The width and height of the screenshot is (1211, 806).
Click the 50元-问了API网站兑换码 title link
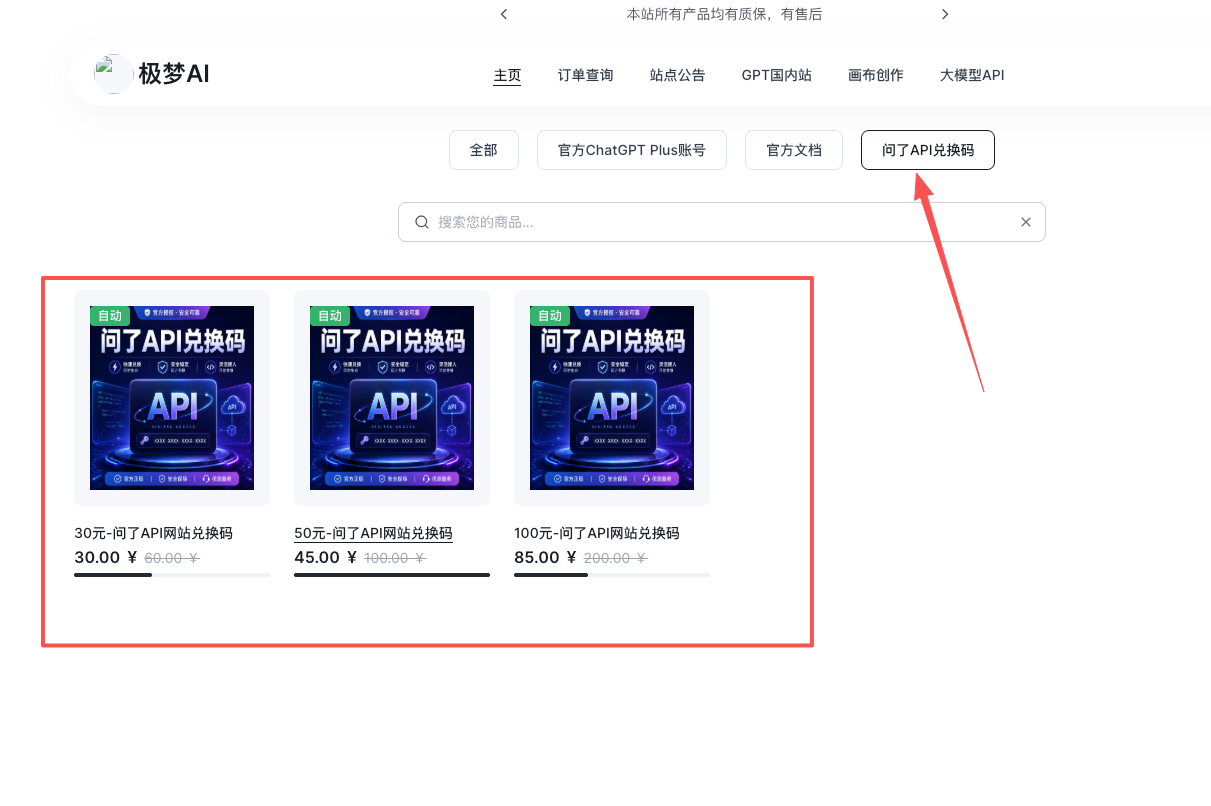tap(373, 533)
